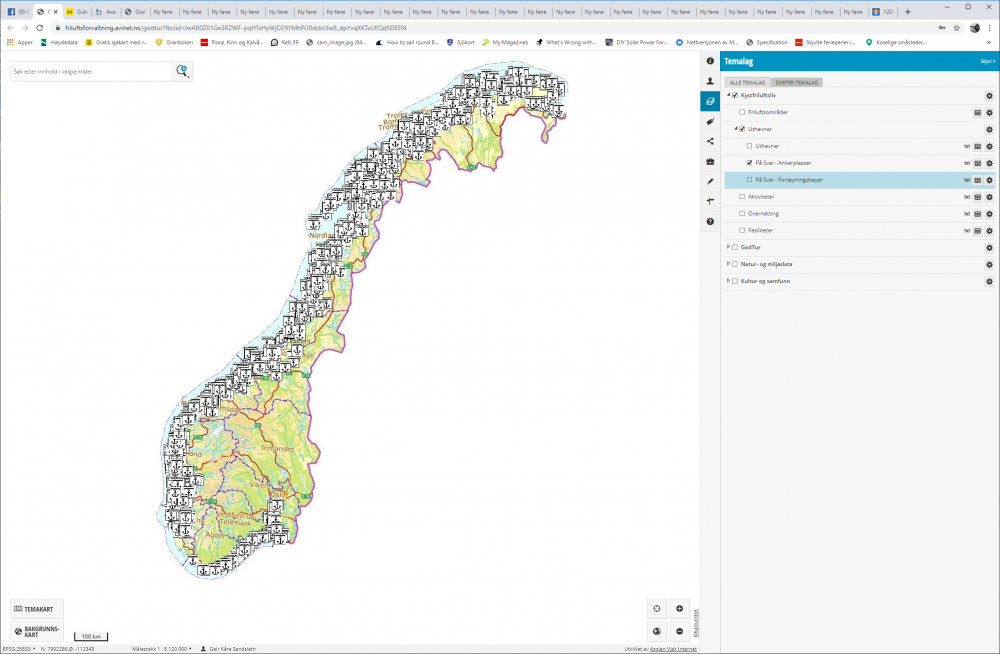The width and height of the screenshot is (1000, 654).
Task: Enable the Friluftsområder layer checkbox
Action: (742, 112)
